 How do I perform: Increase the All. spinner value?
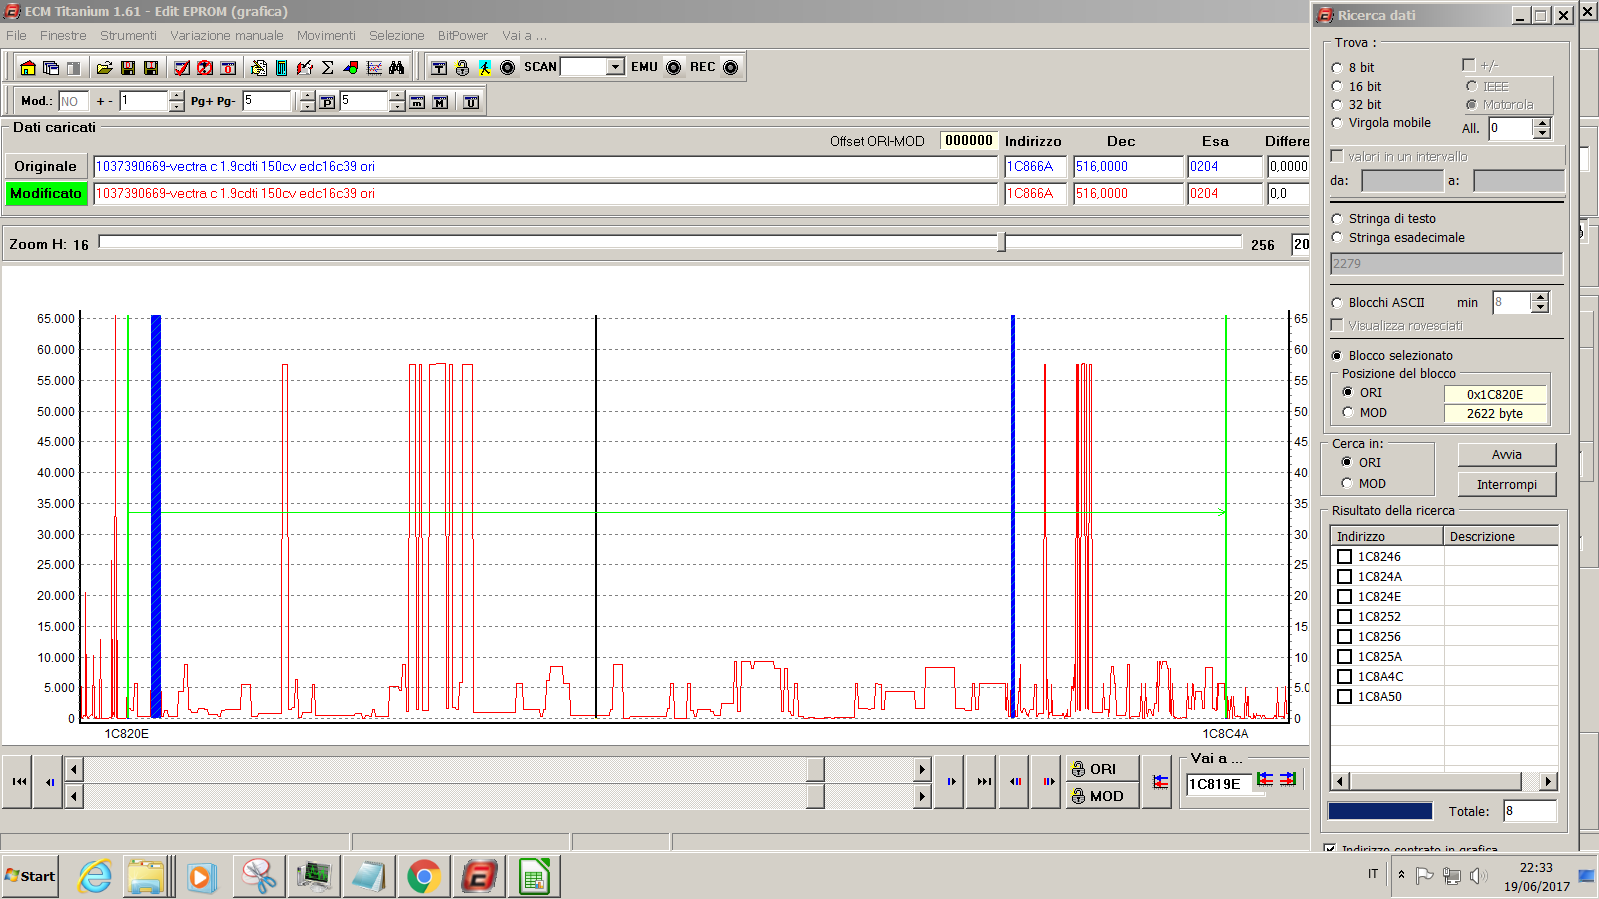point(1542,123)
